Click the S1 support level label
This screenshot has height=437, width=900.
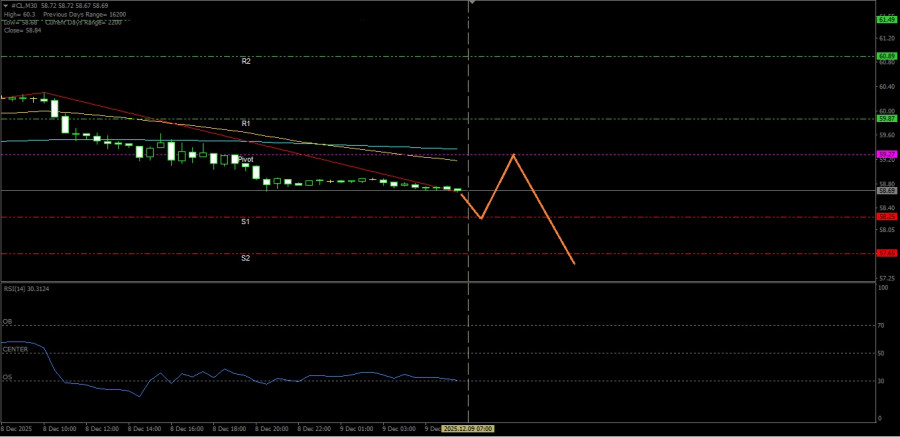click(x=245, y=221)
